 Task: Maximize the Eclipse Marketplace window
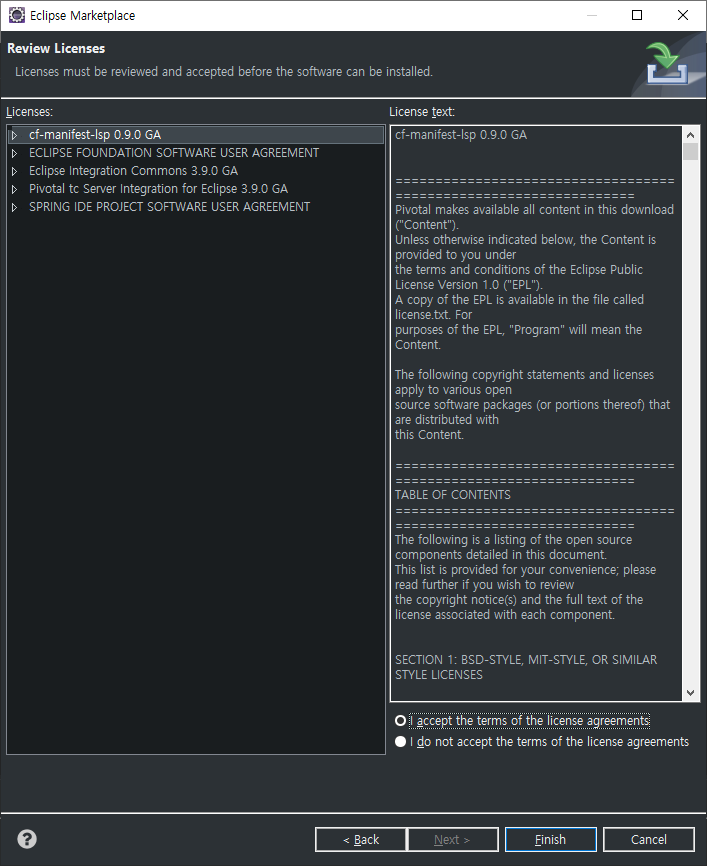click(637, 15)
